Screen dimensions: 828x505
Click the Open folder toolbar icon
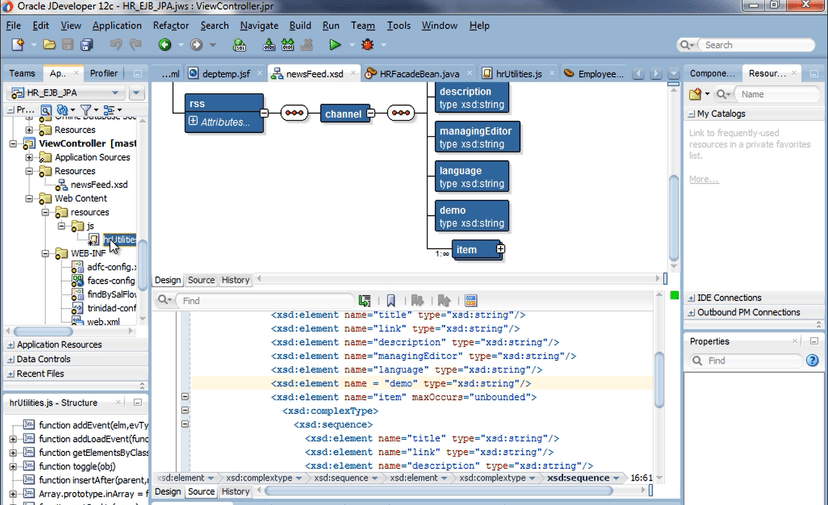click(49, 45)
